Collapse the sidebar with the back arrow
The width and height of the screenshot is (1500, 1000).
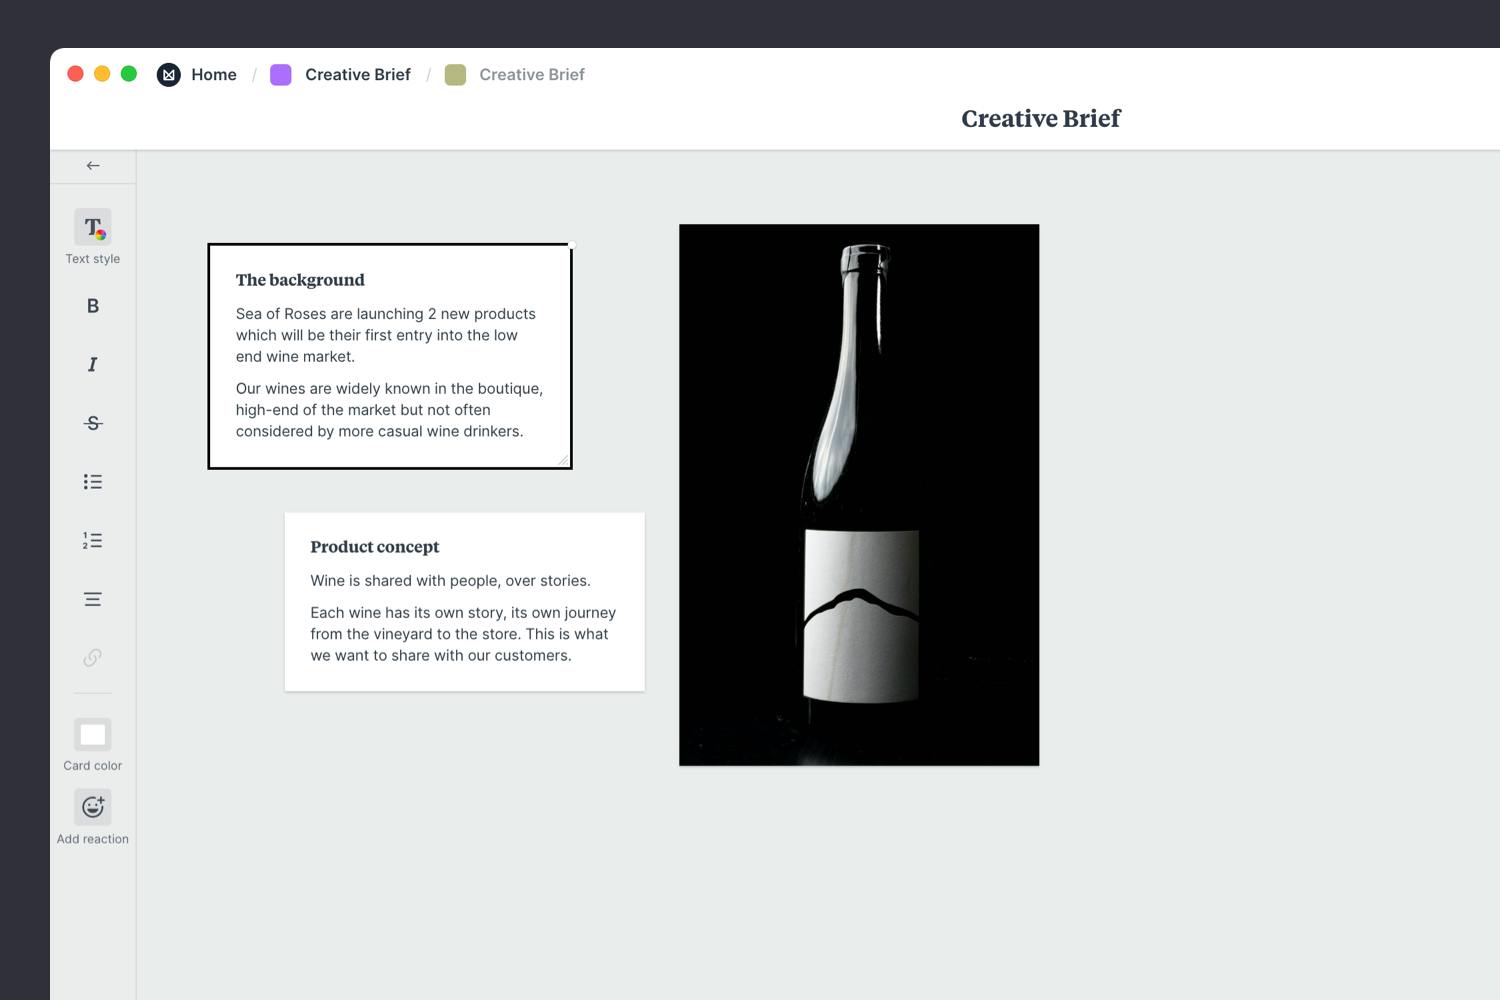point(92,165)
